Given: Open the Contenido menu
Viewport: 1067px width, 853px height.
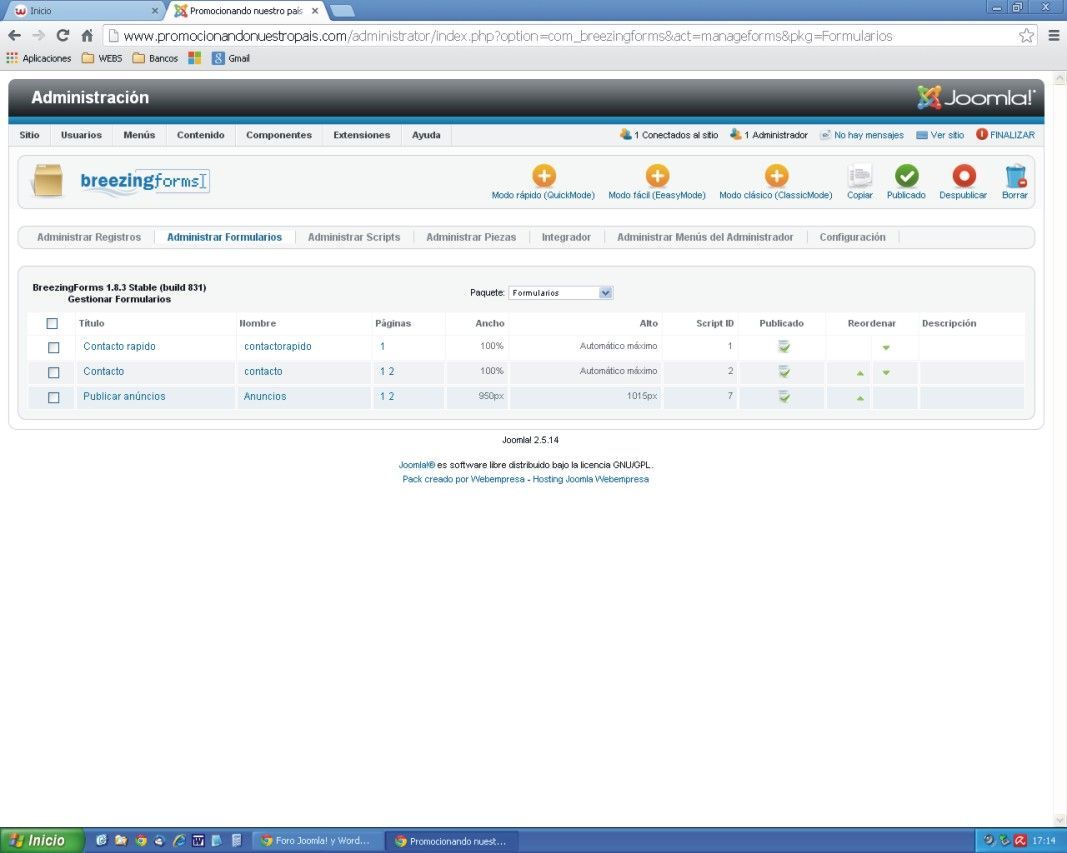Looking at the screenshot, I should click(200, 135).
